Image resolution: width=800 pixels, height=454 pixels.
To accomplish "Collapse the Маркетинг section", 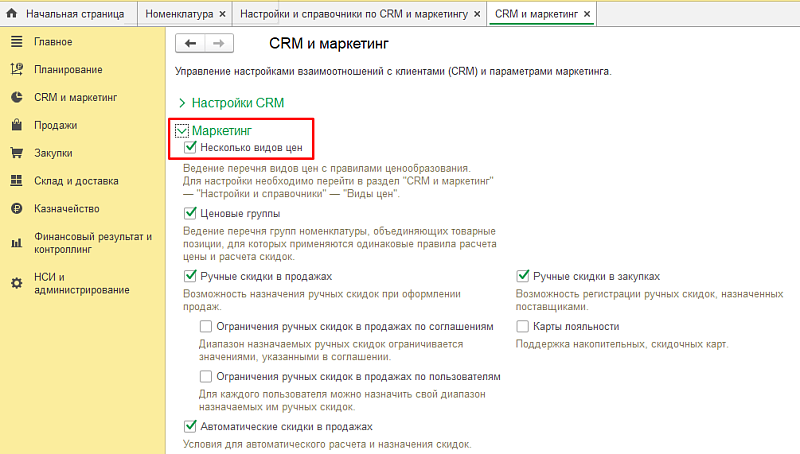I will pos(182,131).
